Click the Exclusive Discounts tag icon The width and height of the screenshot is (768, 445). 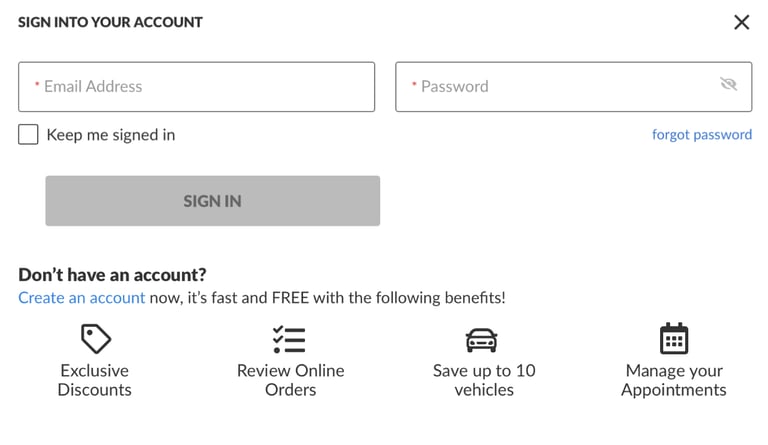click(x=95, y=339)
